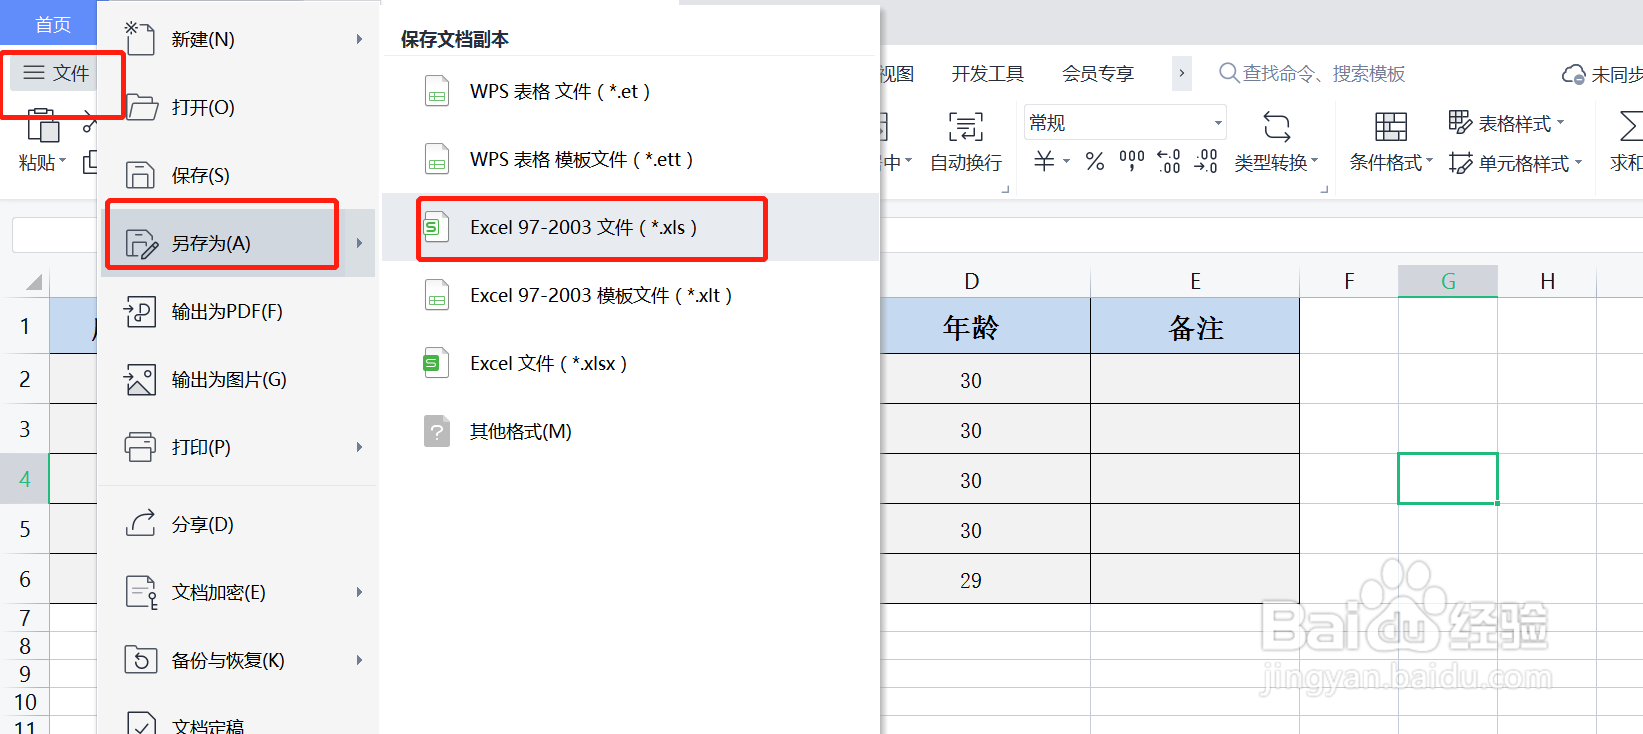Click the 保存 floppy disk icon
1643x734 pixels.
pos(140,175)
